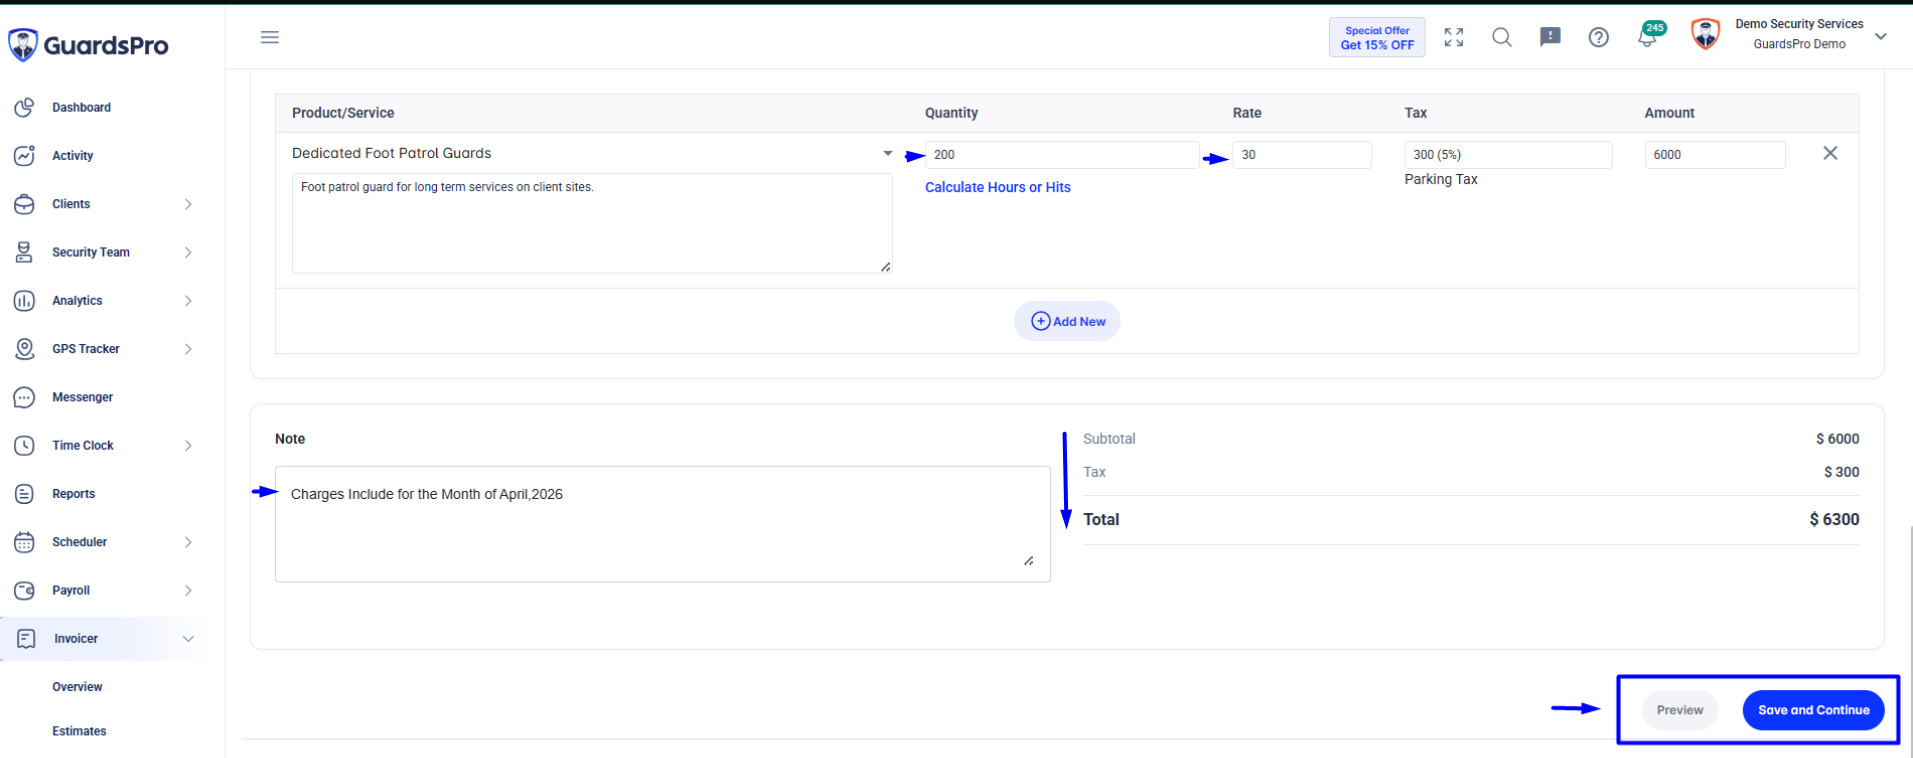
Task: Click Save and Continue button
Action: coord(1813,710)
